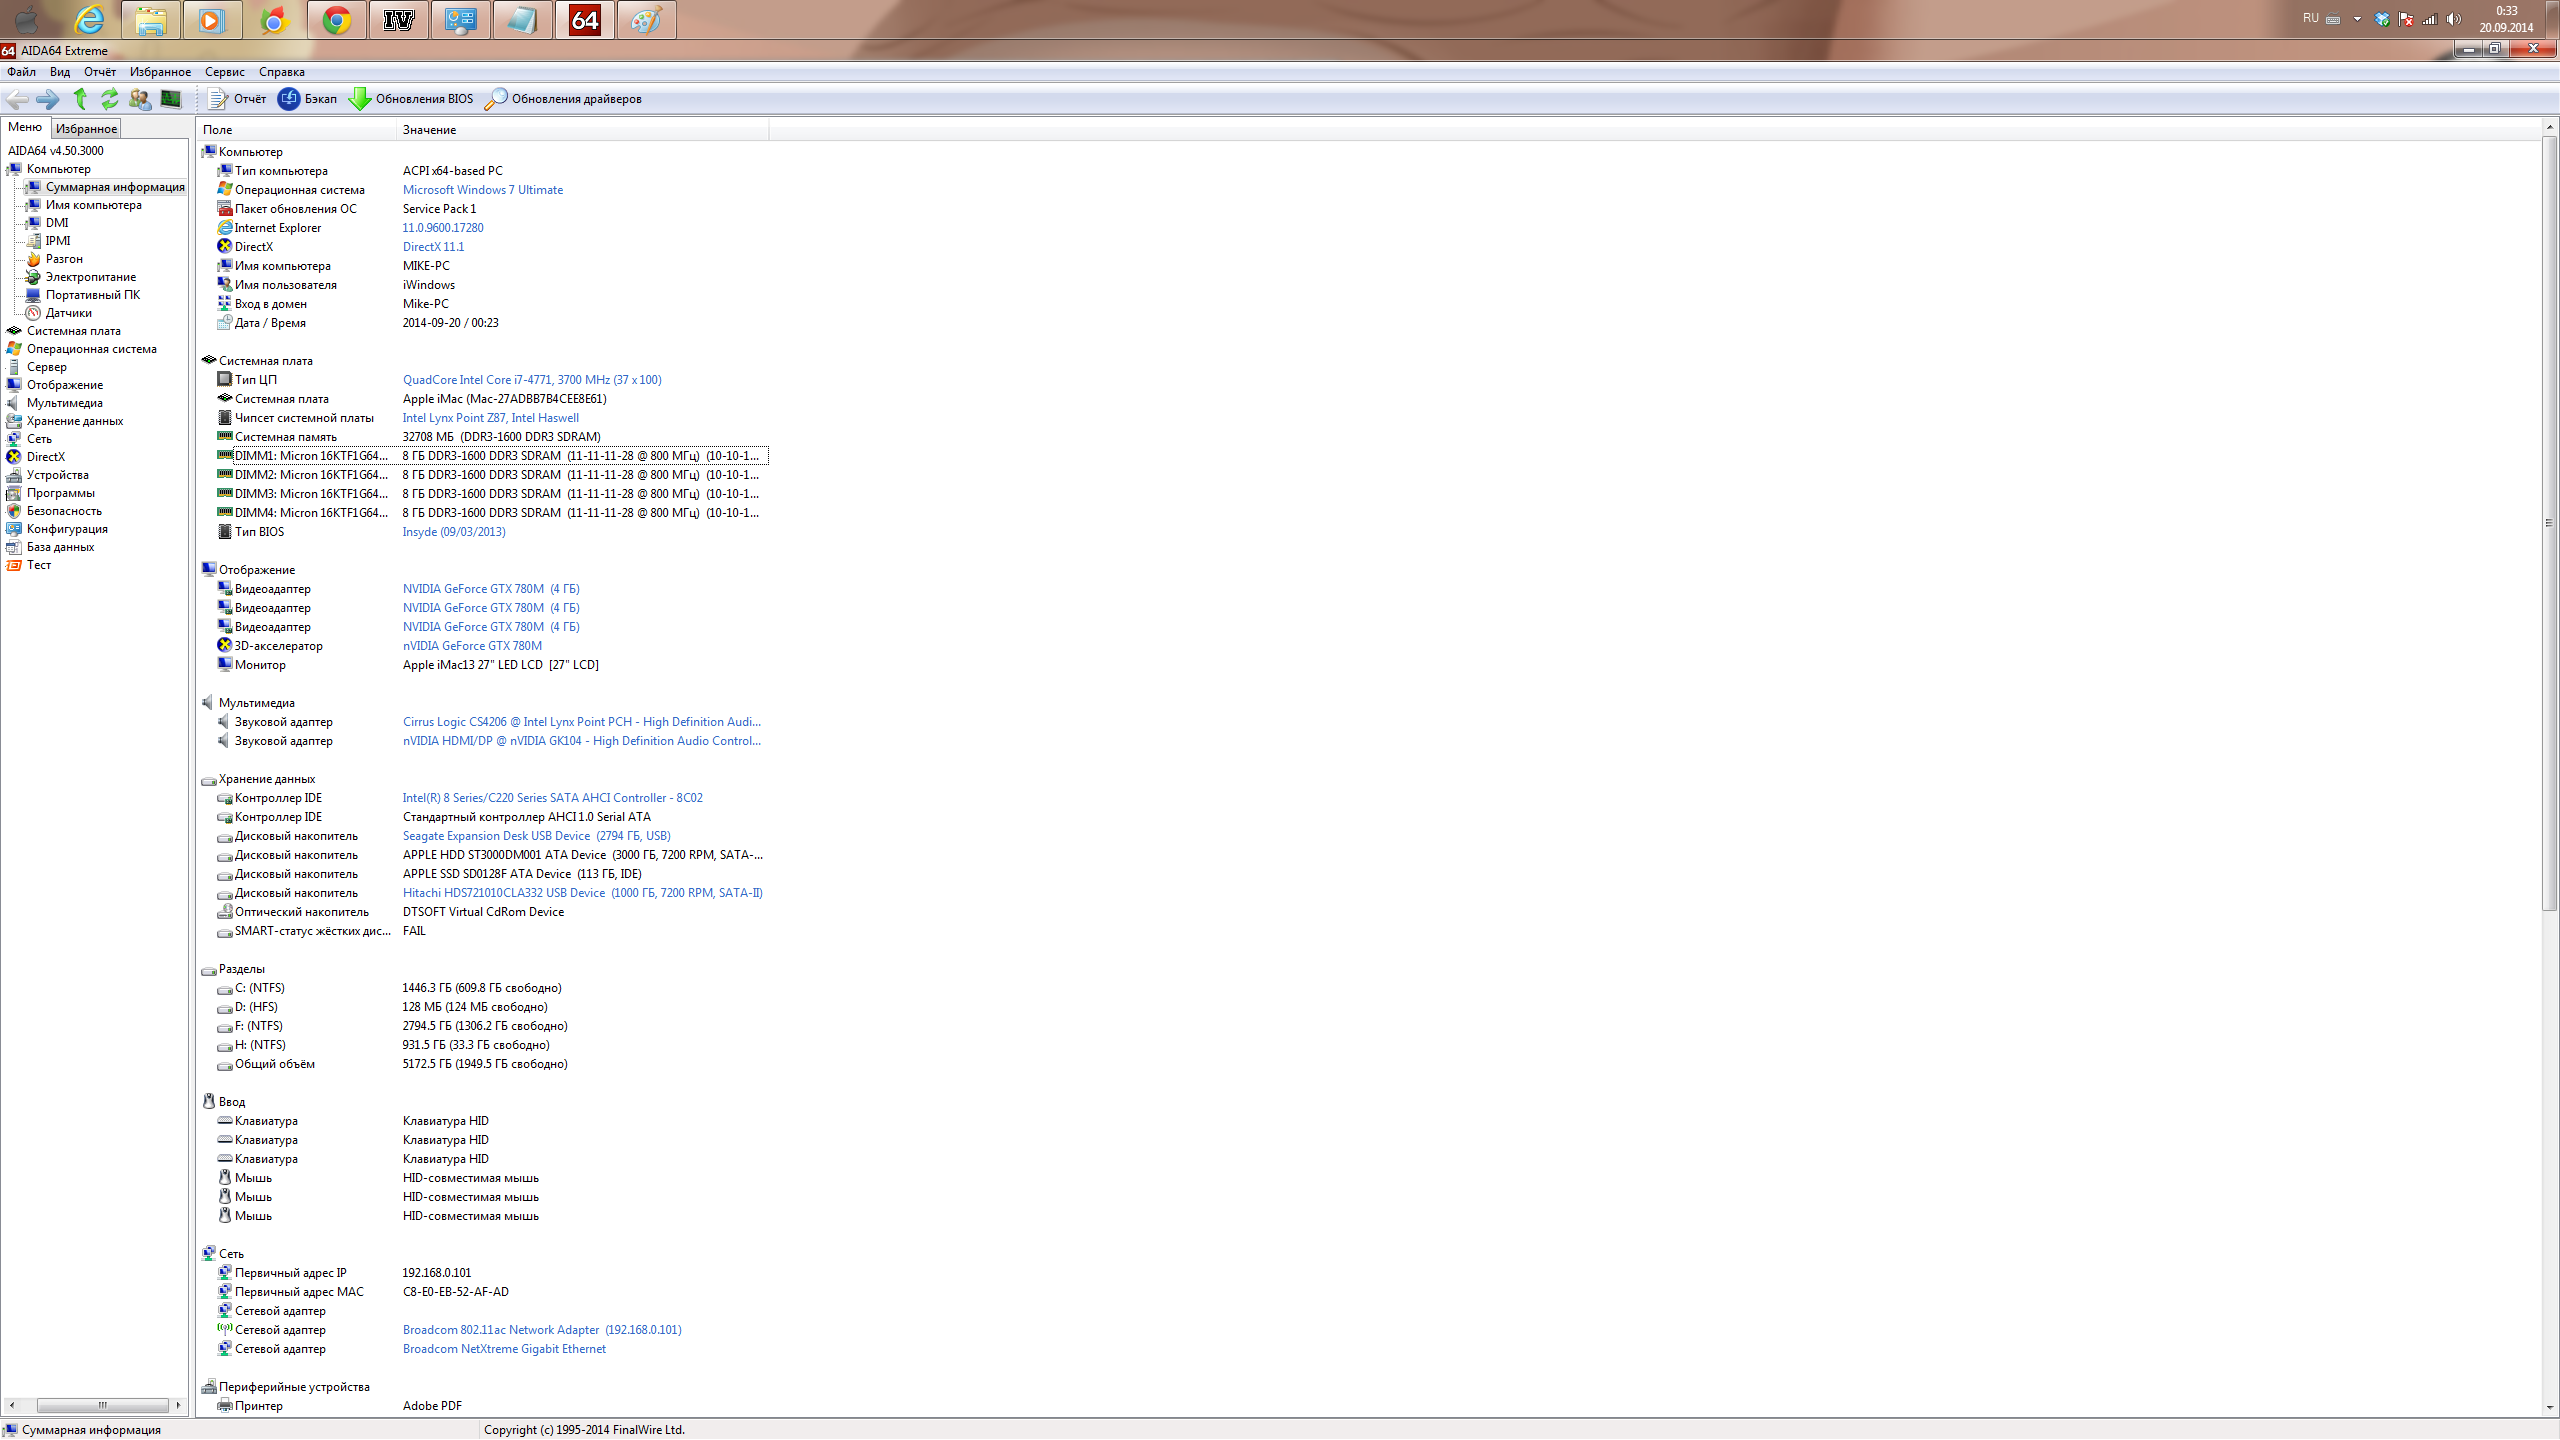Open Microsoft Windows 7 Ultimate link

(482, 190)
